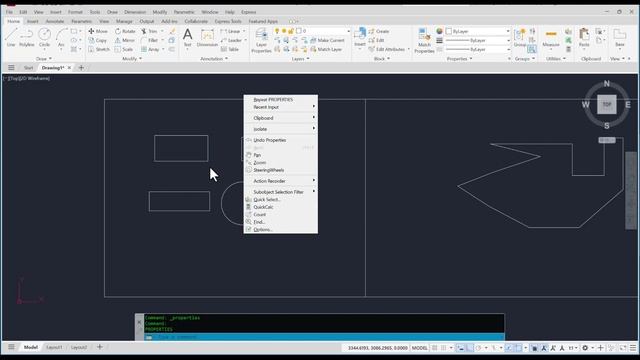Expand the Layers panel dropdown
640x360 pixels.
(x=300, y=59)
